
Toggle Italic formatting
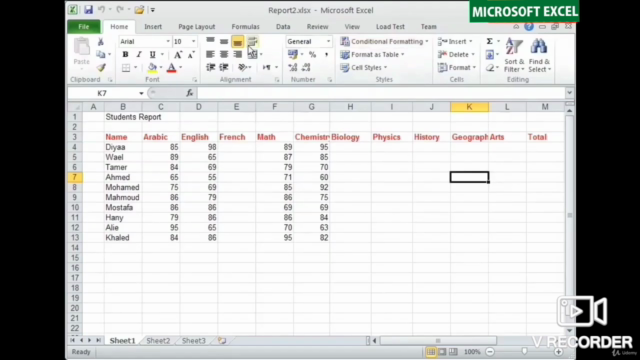tap(139, 54)
